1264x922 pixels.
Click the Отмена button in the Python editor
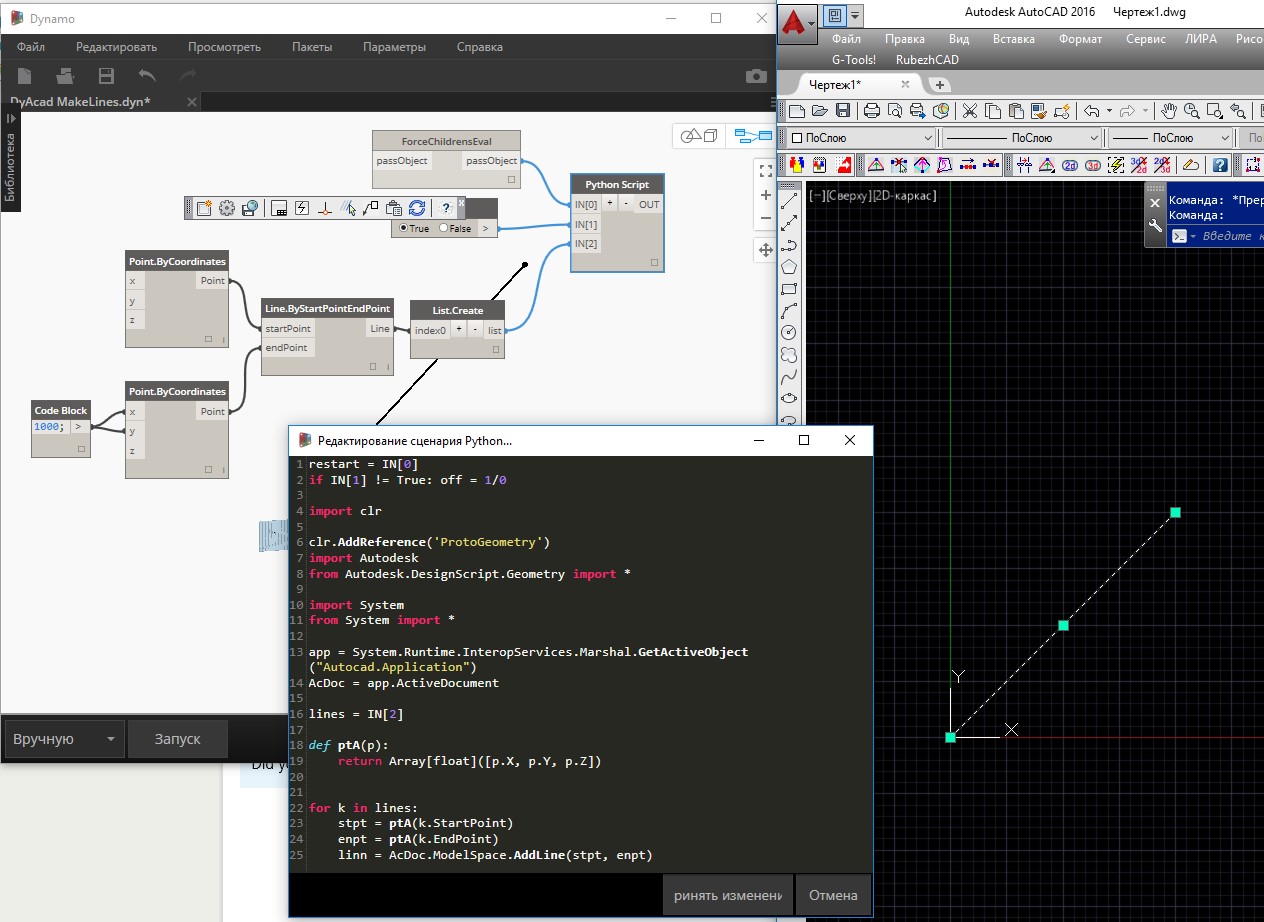833,895
